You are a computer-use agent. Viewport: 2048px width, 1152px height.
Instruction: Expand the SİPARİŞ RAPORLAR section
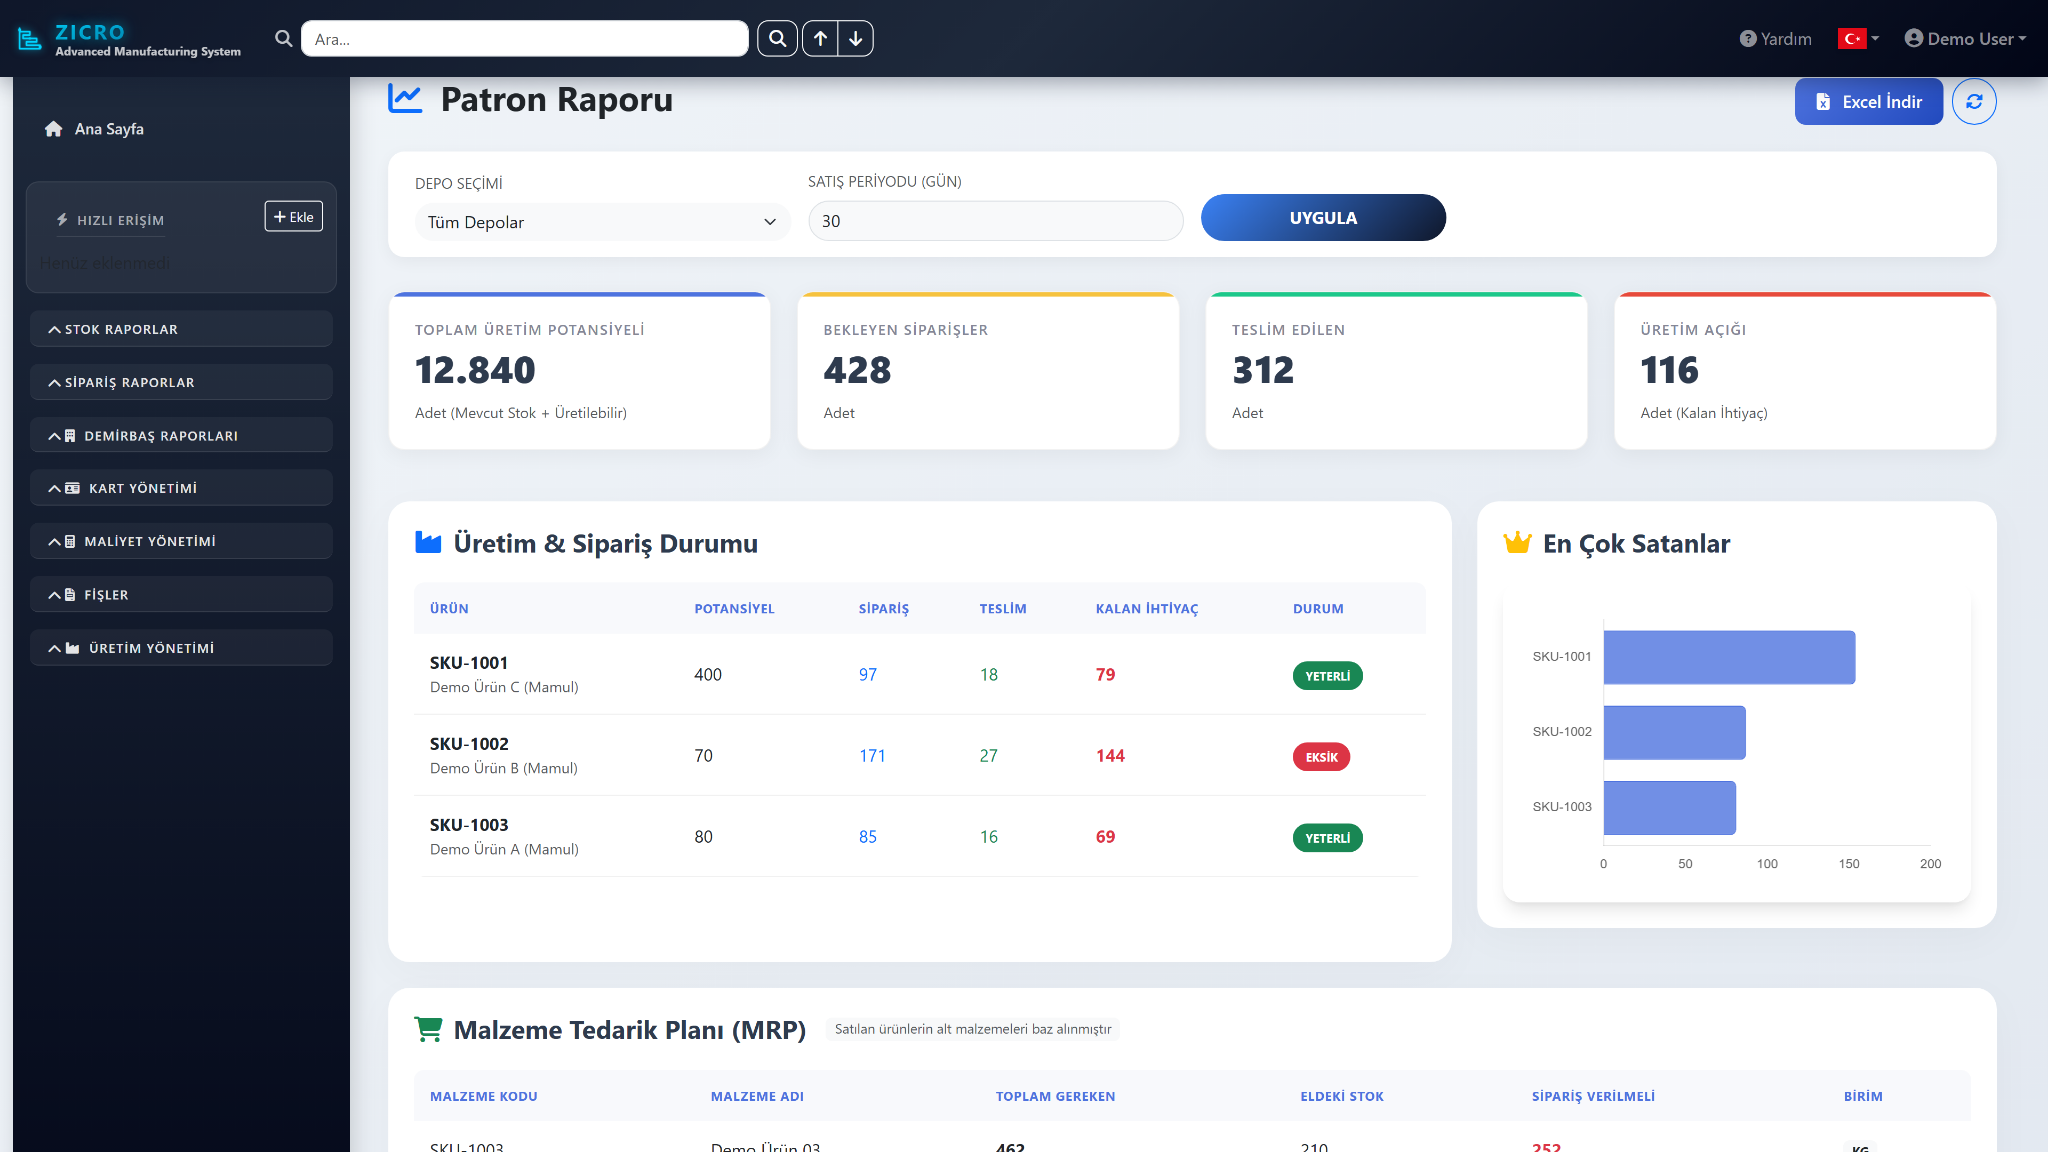pyautogui.click(x=181, y=382)
